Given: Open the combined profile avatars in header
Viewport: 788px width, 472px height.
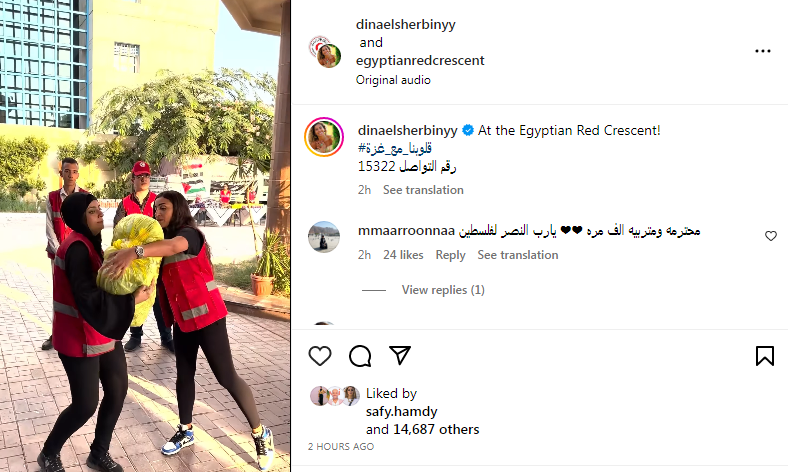Looking at the screenshot, I should coord(325,51).
